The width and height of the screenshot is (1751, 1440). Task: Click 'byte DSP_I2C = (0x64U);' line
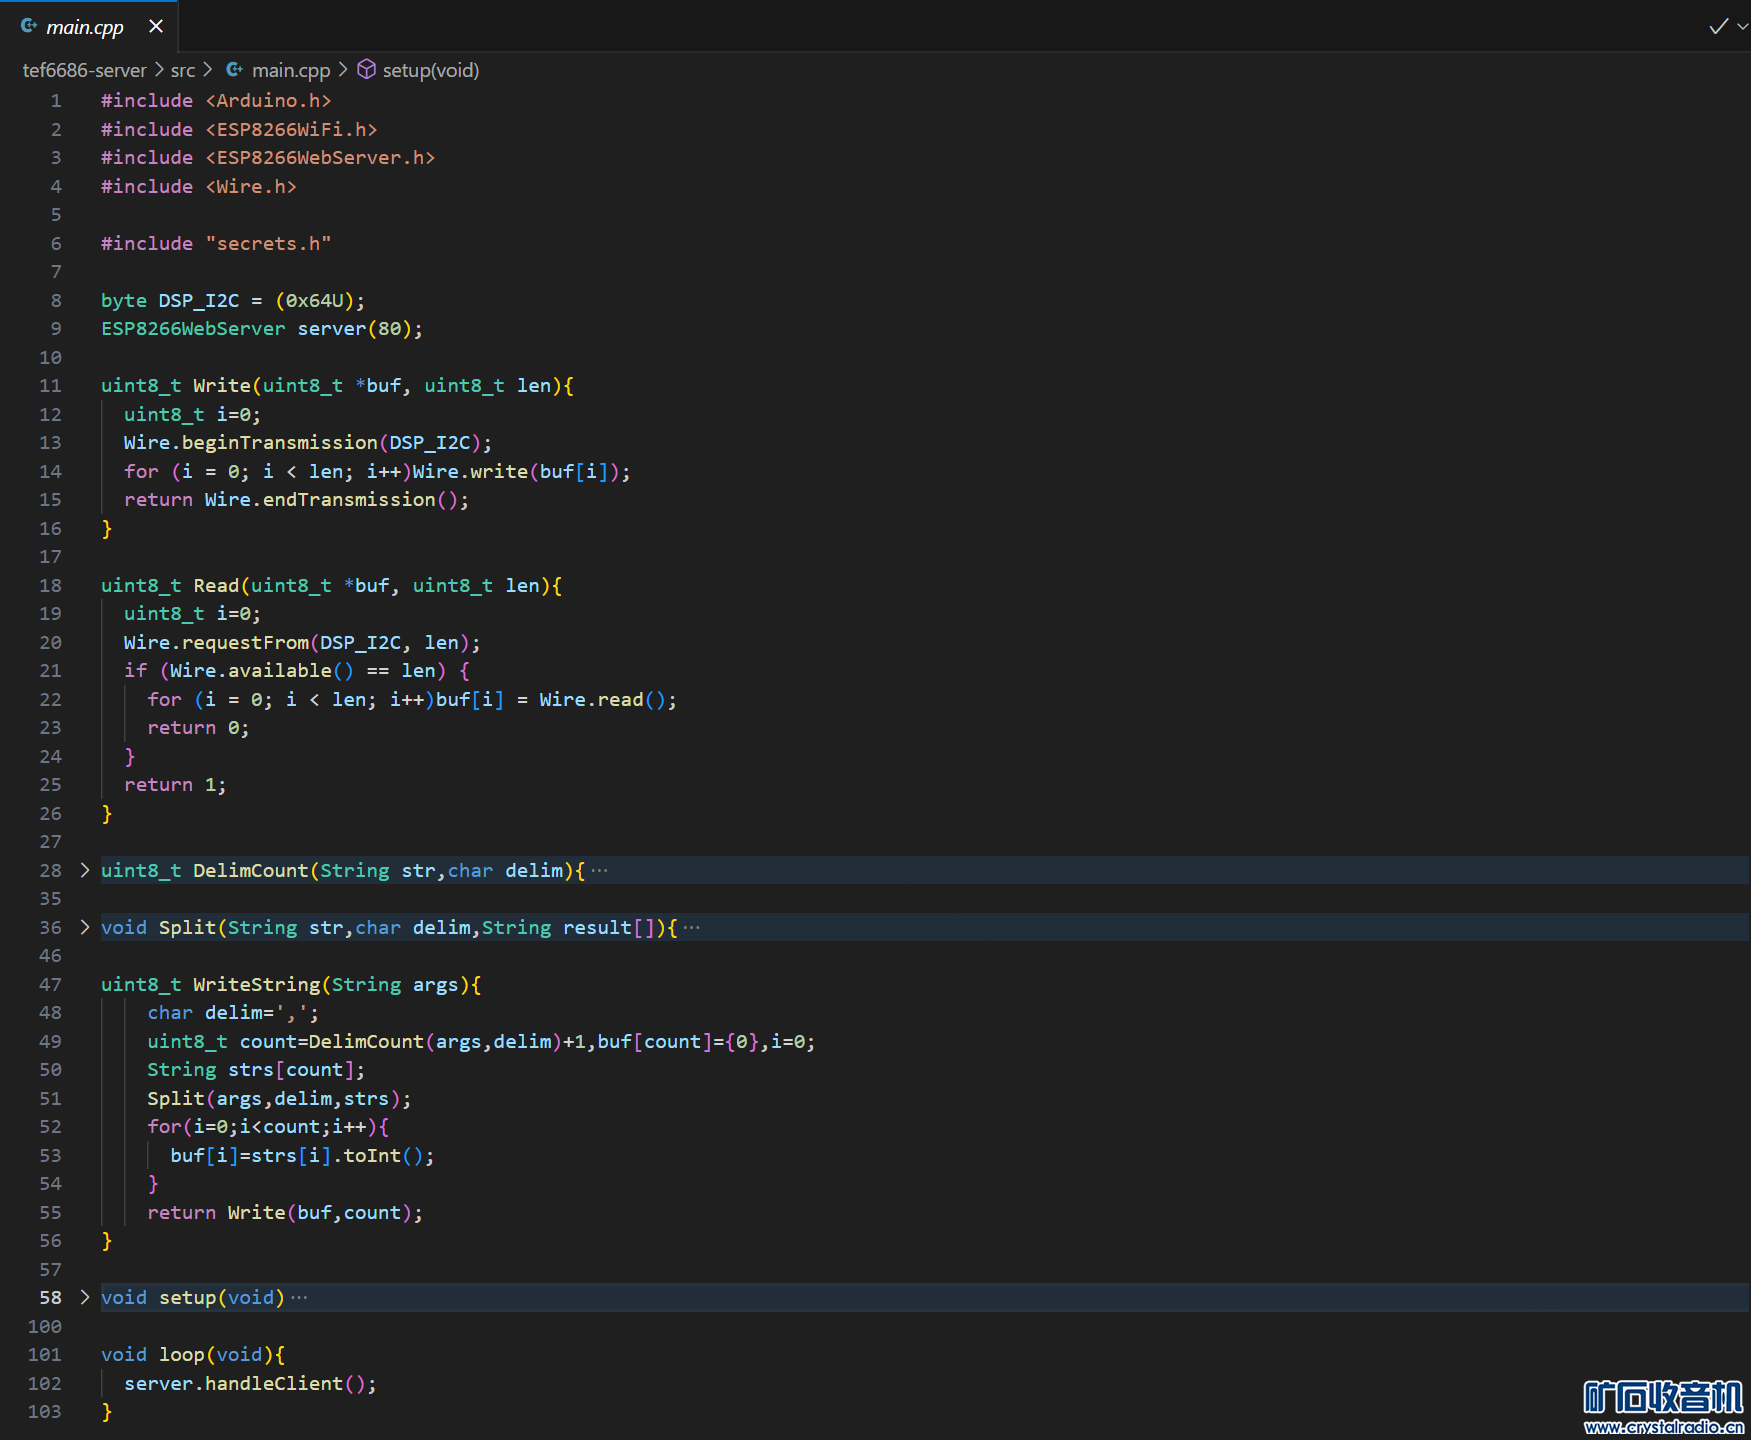click(233, 301)
